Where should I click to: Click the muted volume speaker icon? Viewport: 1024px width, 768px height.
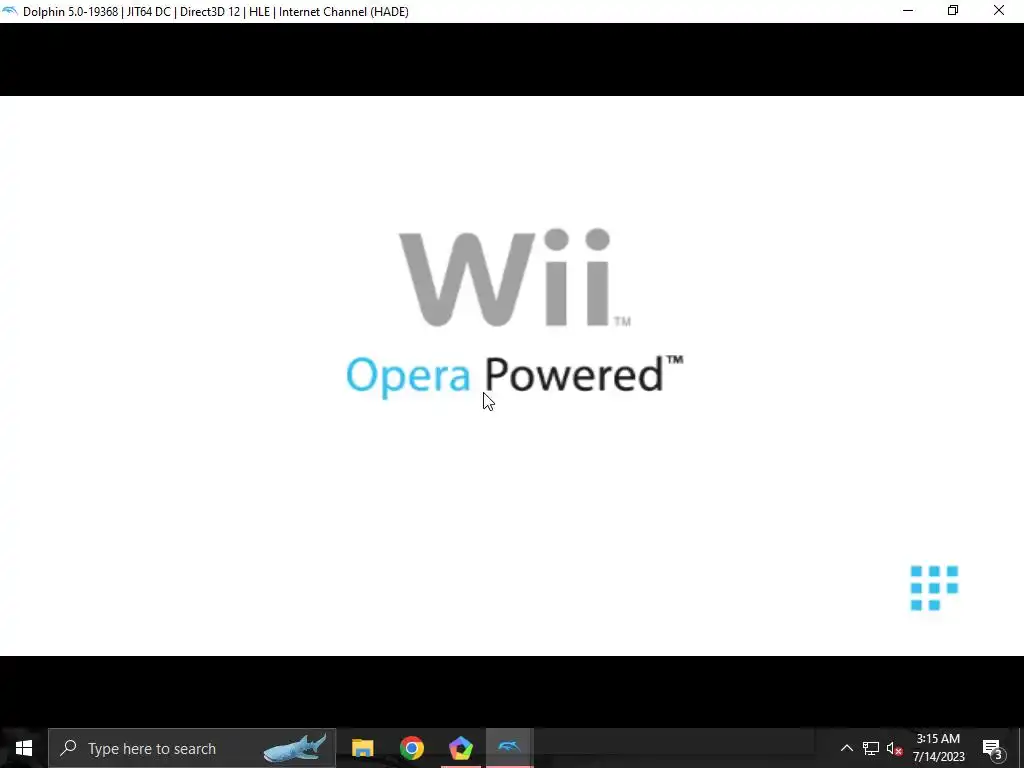click(894, 748)
